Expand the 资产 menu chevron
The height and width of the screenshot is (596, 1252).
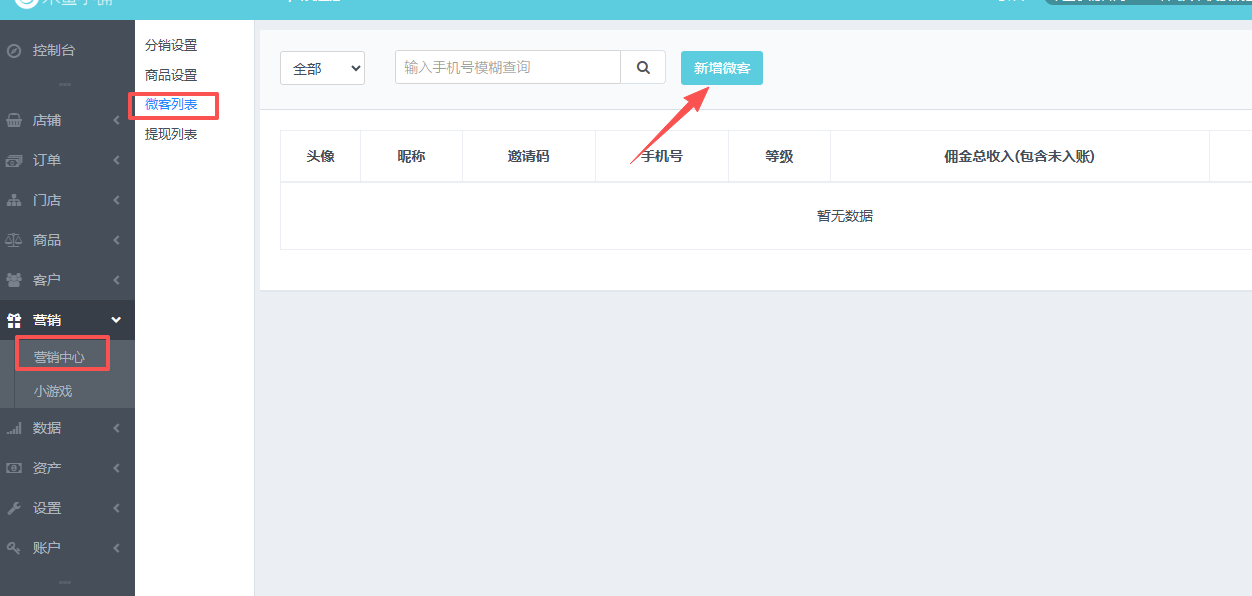tap(116, 468)
